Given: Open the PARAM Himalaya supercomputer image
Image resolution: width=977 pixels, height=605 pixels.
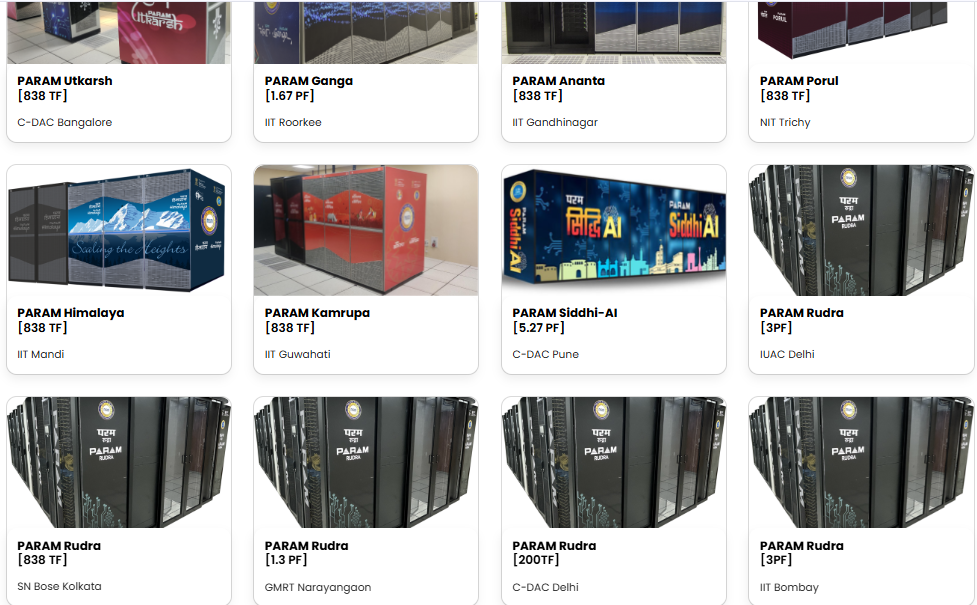Looking at the screenshot, I should coord(118,230).
